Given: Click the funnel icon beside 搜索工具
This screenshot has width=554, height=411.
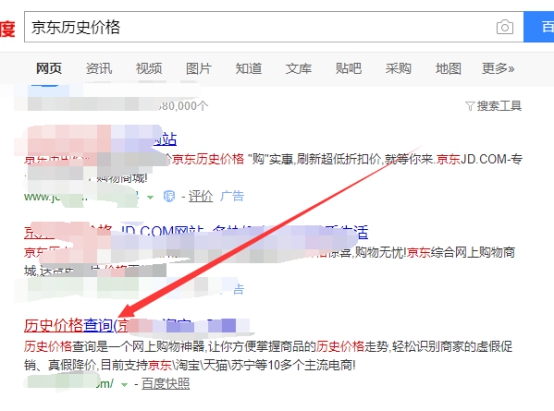Looking at the screenshot, I should click(470, 106).
